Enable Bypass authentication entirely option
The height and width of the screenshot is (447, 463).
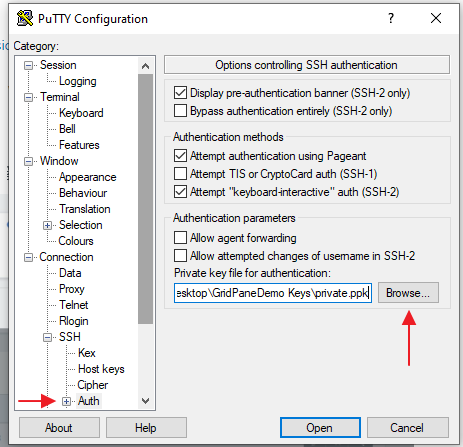coord(180,111)
